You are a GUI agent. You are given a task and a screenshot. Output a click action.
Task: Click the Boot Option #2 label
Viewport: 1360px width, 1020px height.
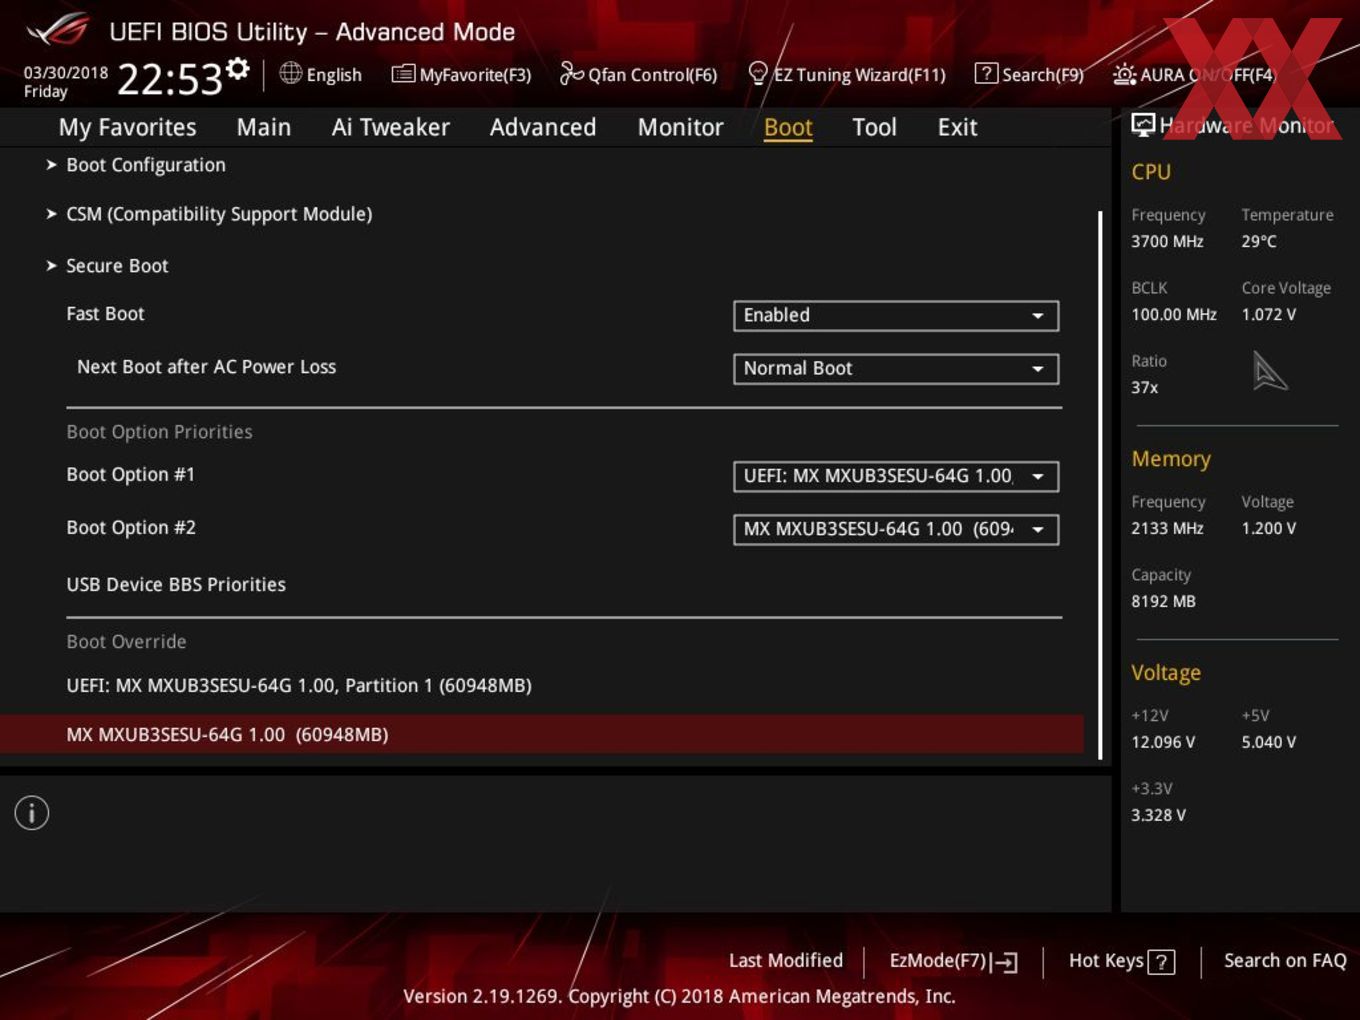(x=131, y=527)
